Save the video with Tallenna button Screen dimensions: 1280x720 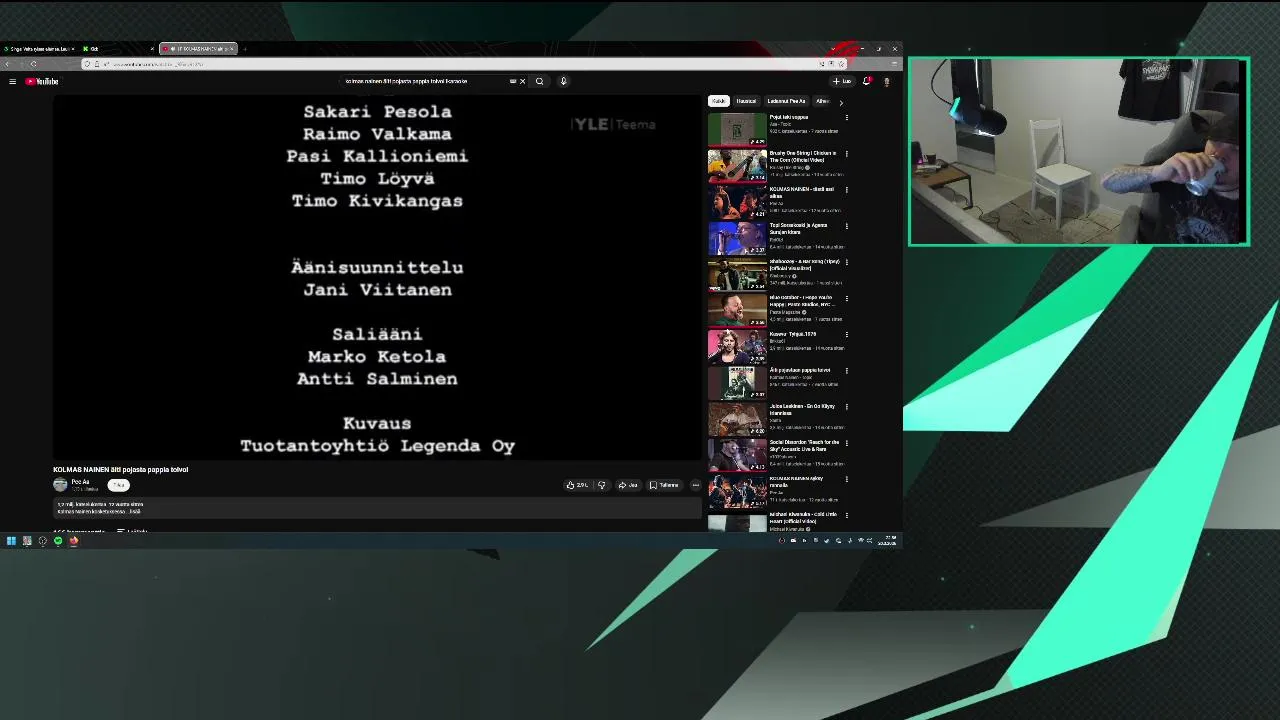coord(664,485)
